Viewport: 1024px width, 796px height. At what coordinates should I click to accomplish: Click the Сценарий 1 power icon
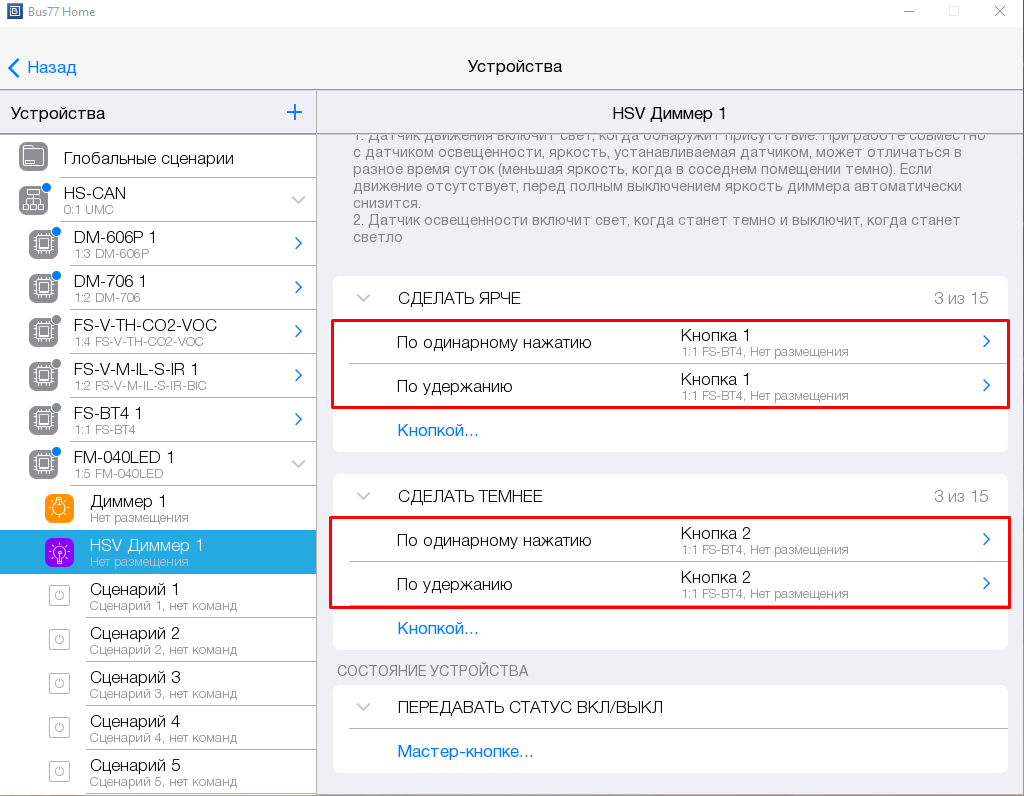coord(59,596)
